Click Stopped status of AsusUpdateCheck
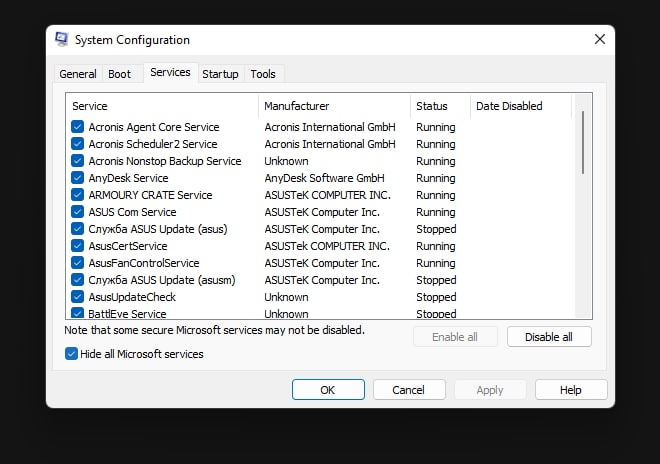Screen dimensions: 660x464 (x=436, y=296)
